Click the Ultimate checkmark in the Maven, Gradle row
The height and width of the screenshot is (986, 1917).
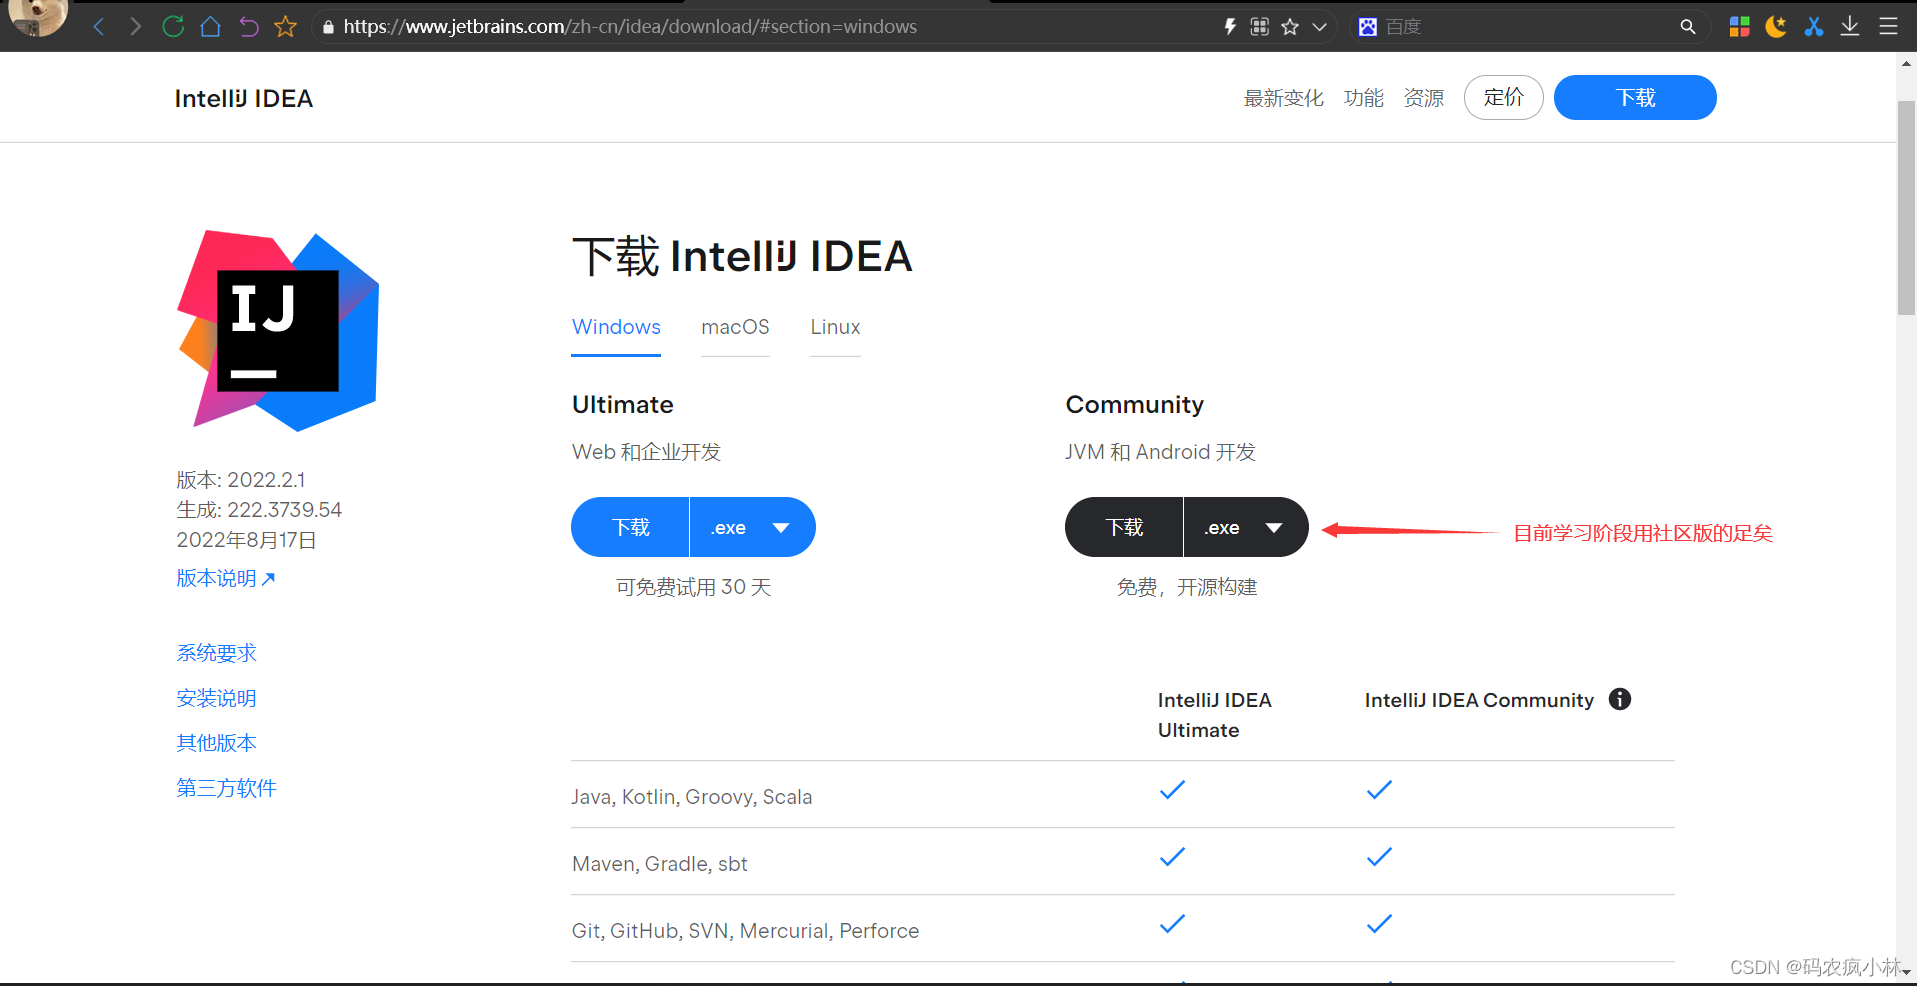(1172, 857)
